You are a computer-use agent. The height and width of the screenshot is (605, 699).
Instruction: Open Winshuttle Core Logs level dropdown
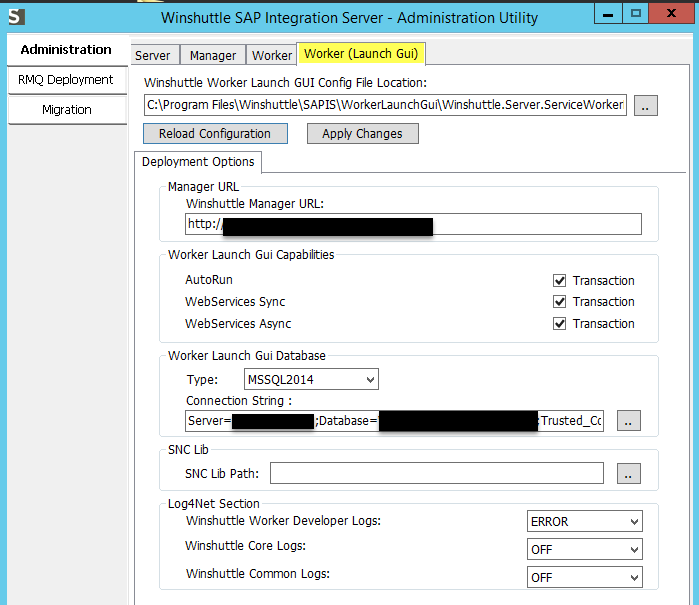[x=584, y=549]
